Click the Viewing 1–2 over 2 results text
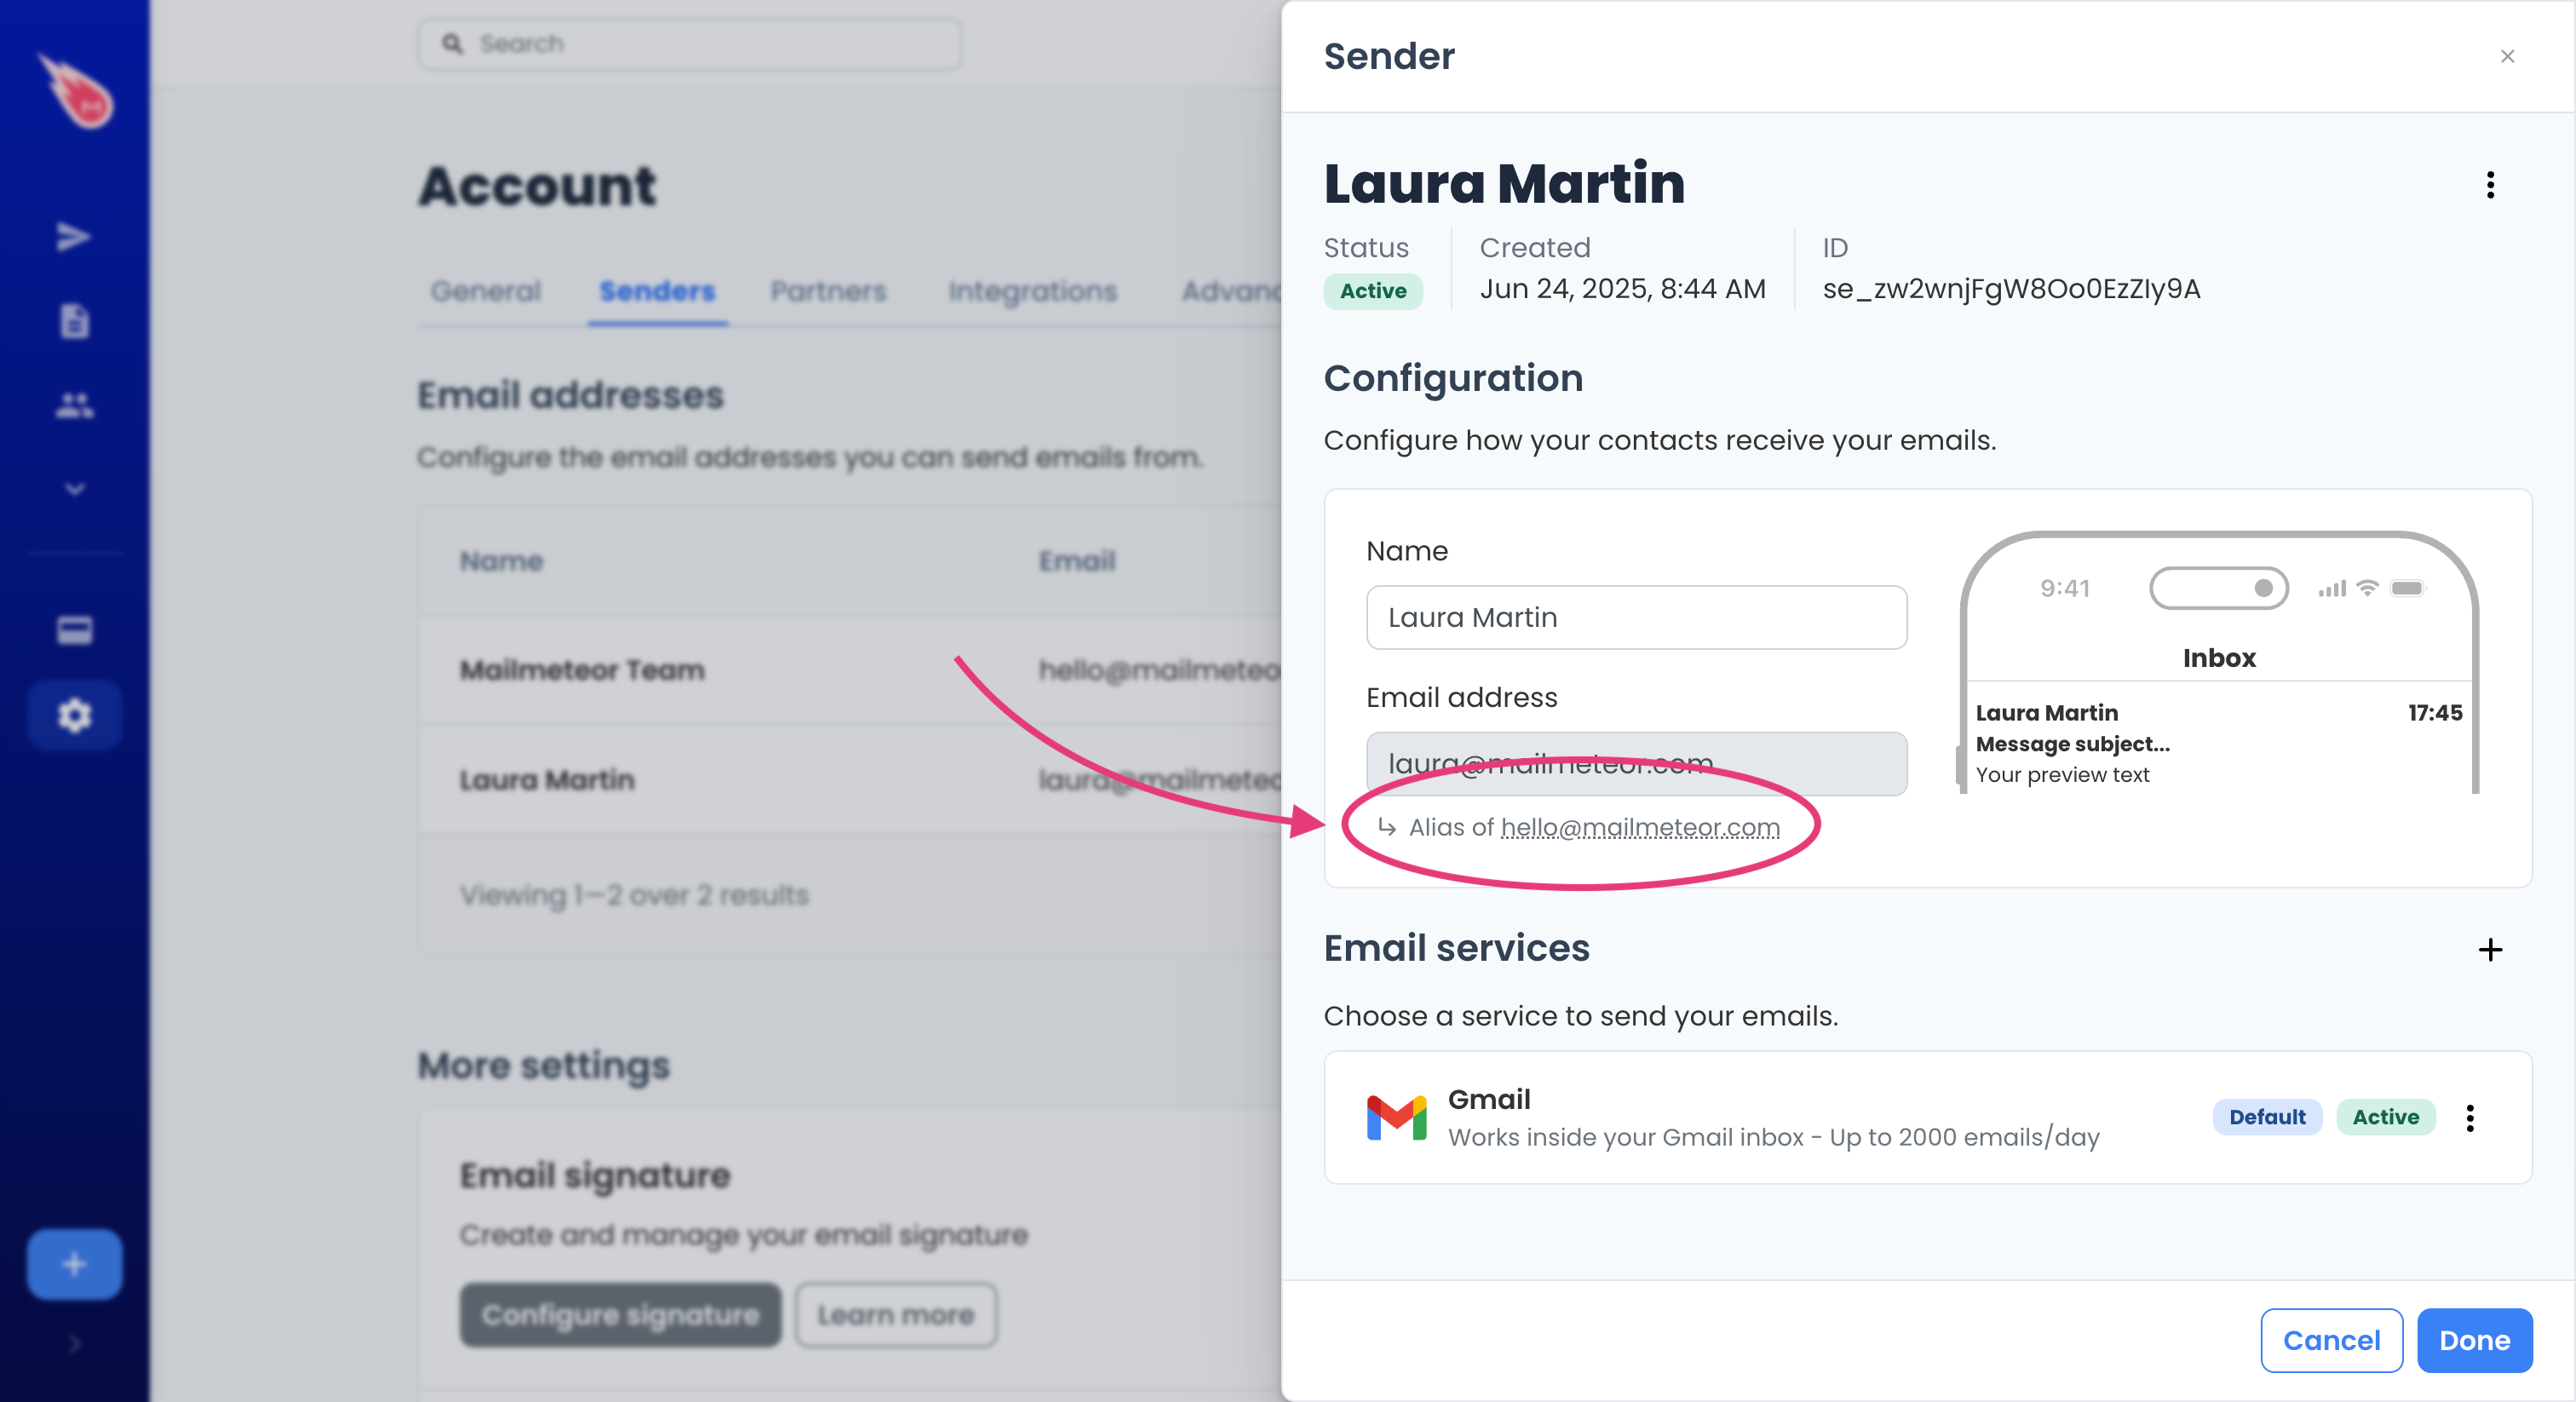2576x1402 pixels. point(633,895)
